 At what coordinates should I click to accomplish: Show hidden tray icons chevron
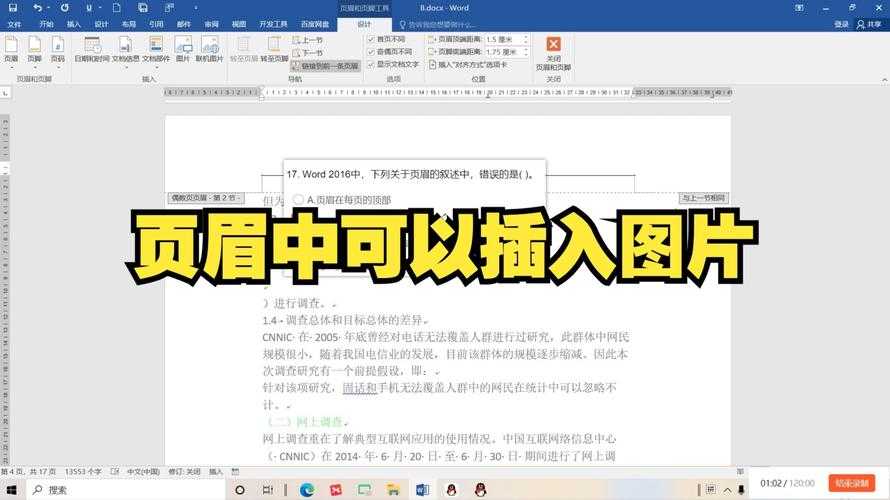(x=727, y=490)
